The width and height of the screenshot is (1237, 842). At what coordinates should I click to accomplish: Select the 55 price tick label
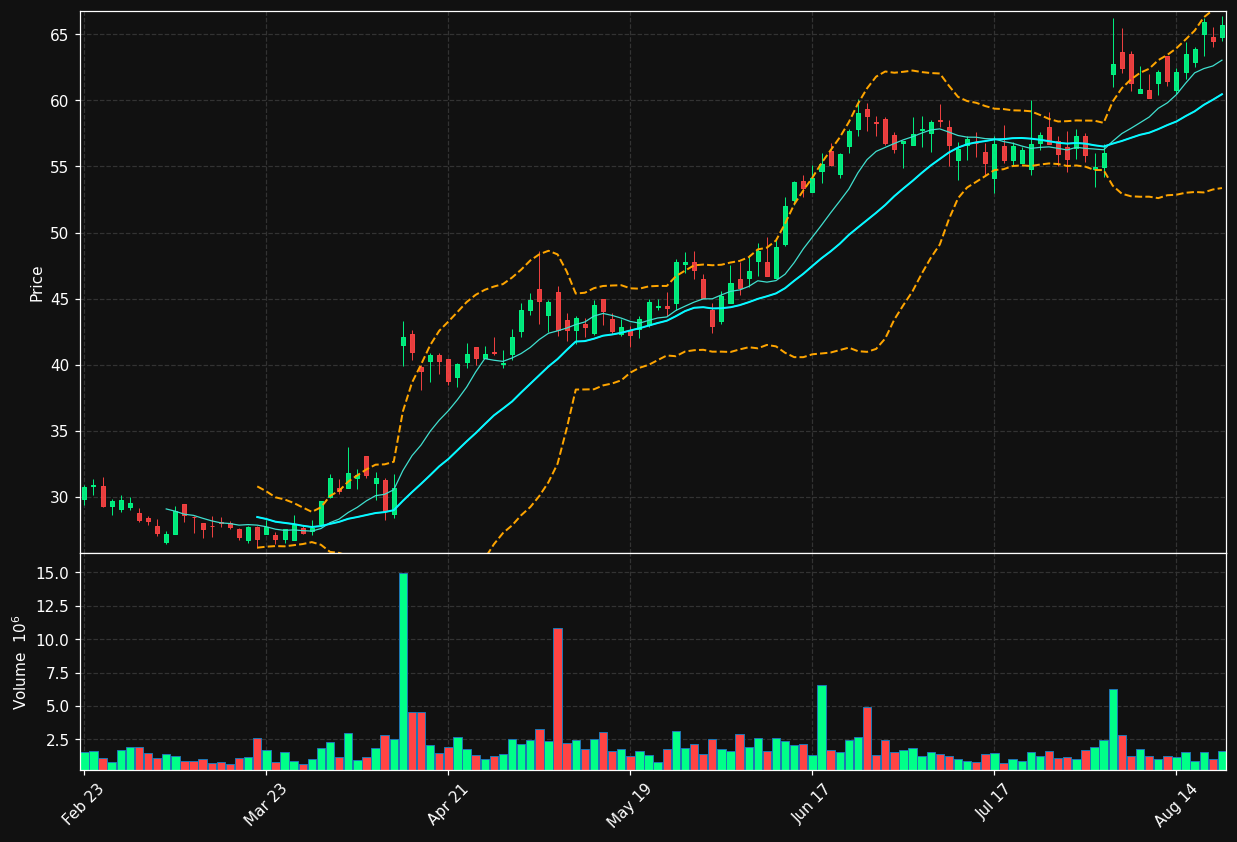coord(58,167)
